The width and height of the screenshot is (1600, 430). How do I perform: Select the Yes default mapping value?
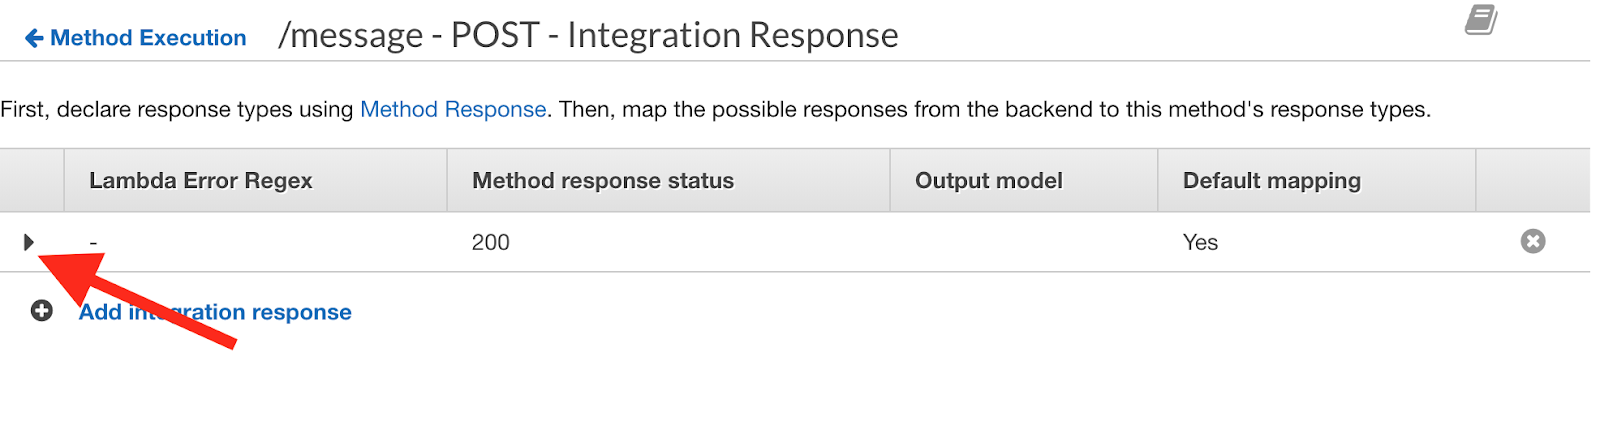pos(1200,242)
